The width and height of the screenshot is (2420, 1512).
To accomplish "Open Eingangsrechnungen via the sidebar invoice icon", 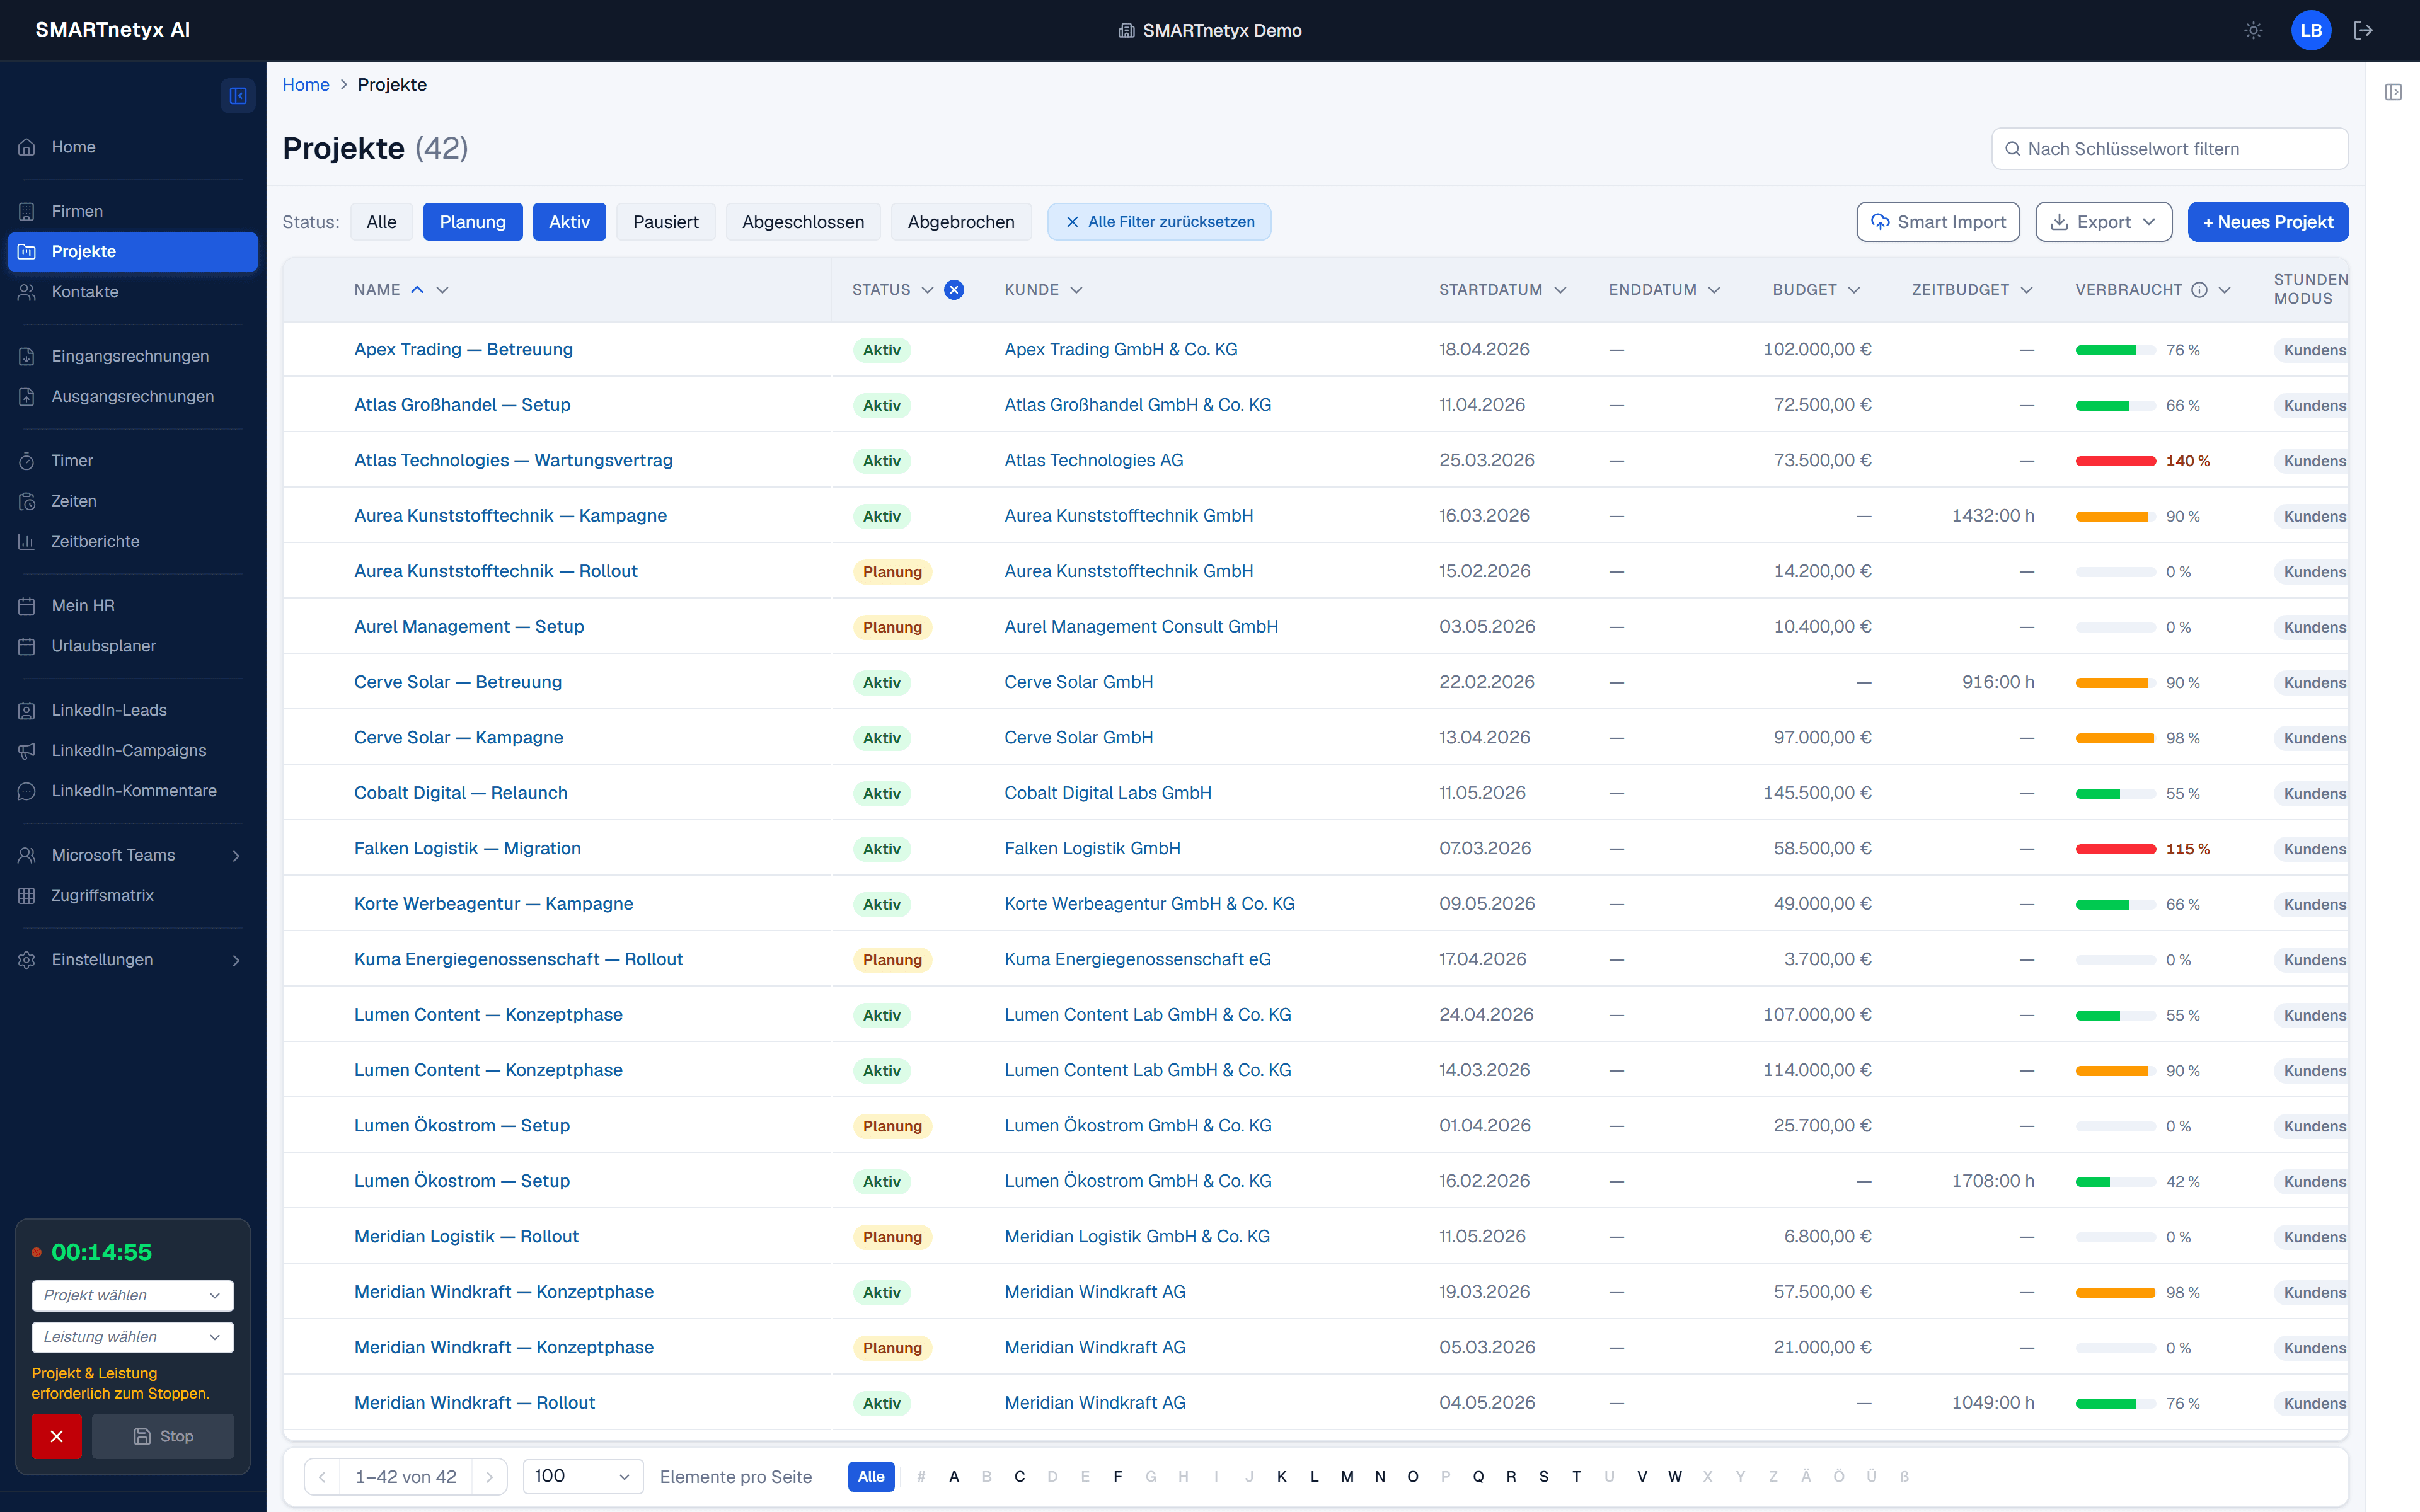I will pos(27,356).
